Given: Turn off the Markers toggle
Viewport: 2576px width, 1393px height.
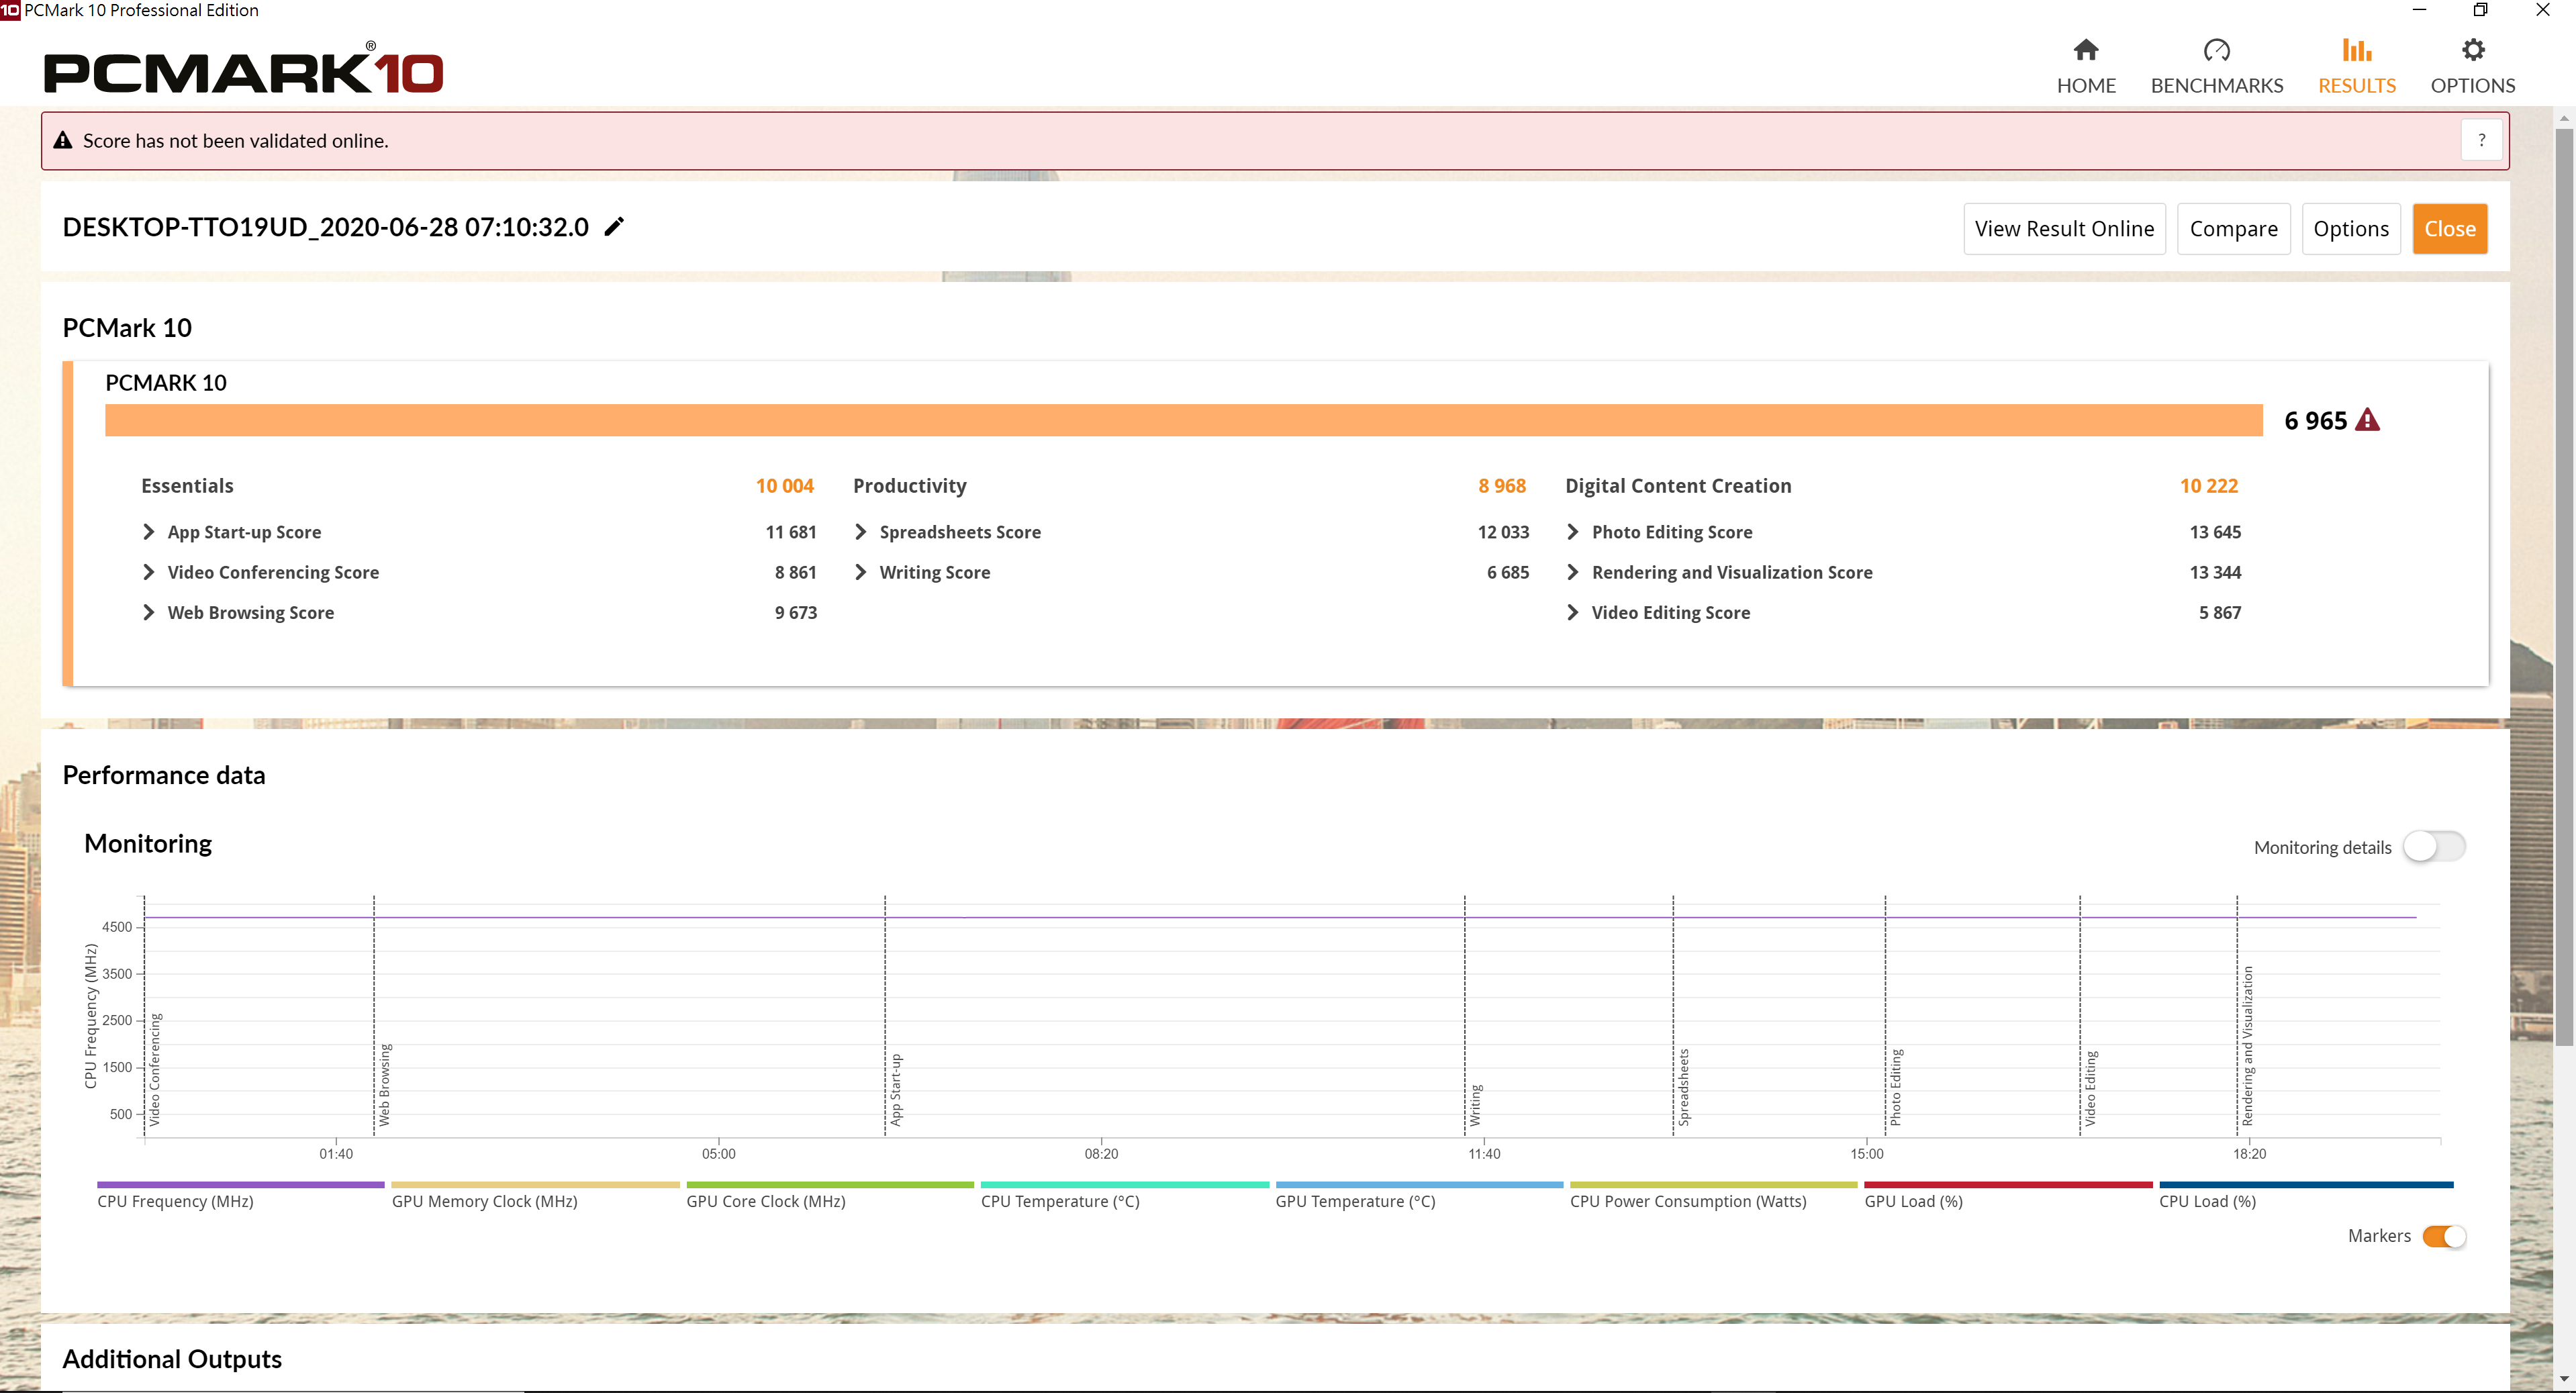Looking at the screenshot, I should (x=2445, y=1236).
